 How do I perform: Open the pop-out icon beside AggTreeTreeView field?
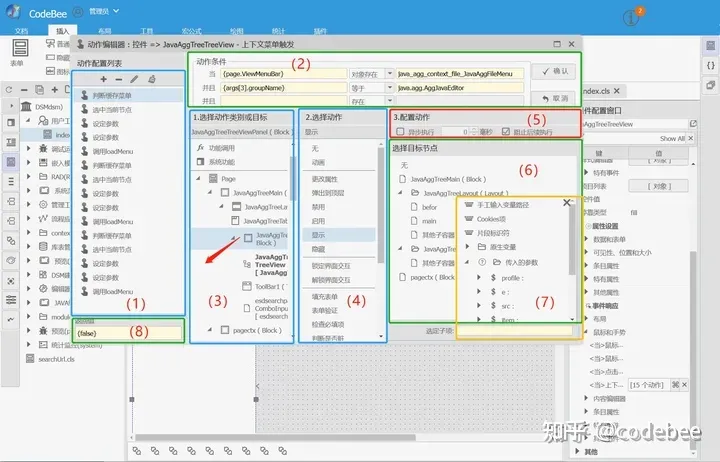click(x=693, y=124)
